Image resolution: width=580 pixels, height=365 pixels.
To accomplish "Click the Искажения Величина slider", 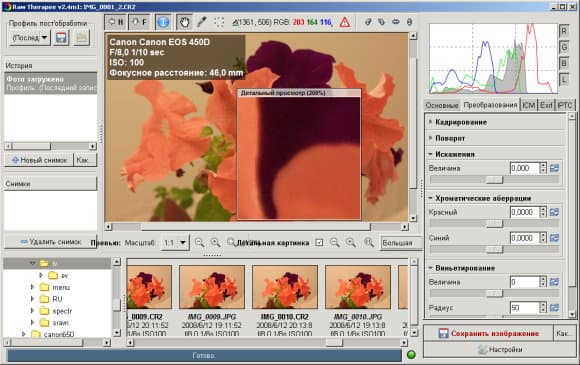I will point(495,180).
